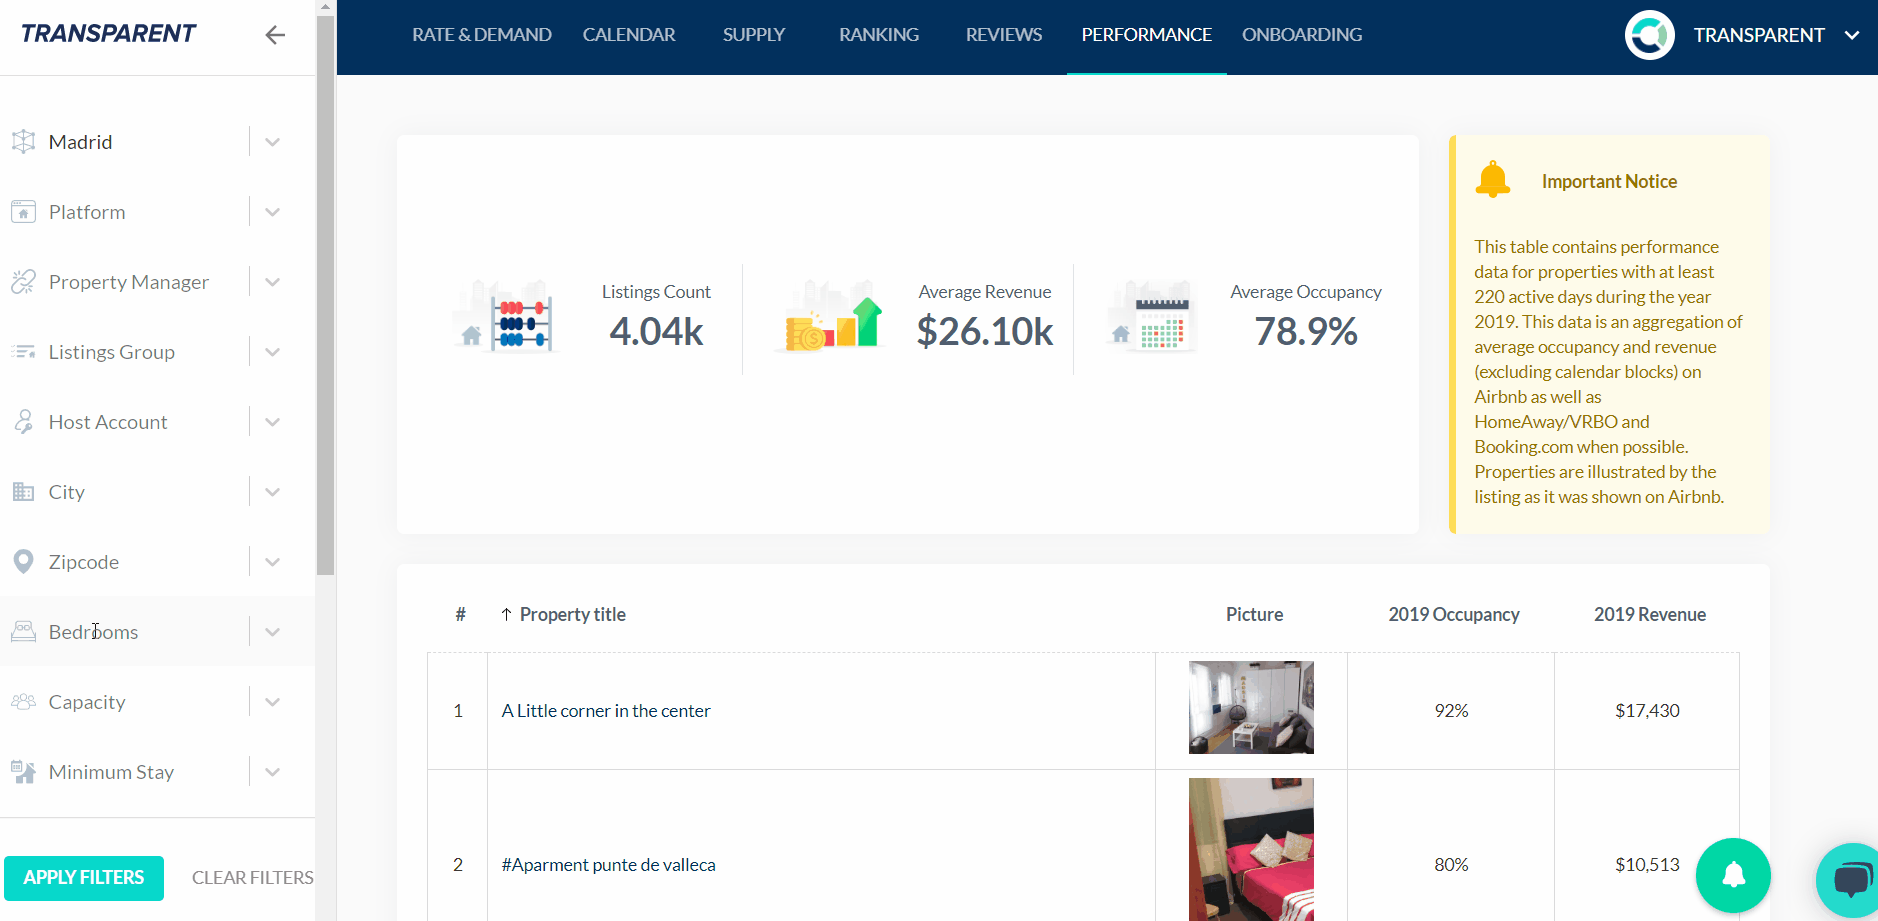The width and height of the screenshot is (1878, 921).
Task: Click the sort arrow beside Property title
Action: tap(507, 614)
